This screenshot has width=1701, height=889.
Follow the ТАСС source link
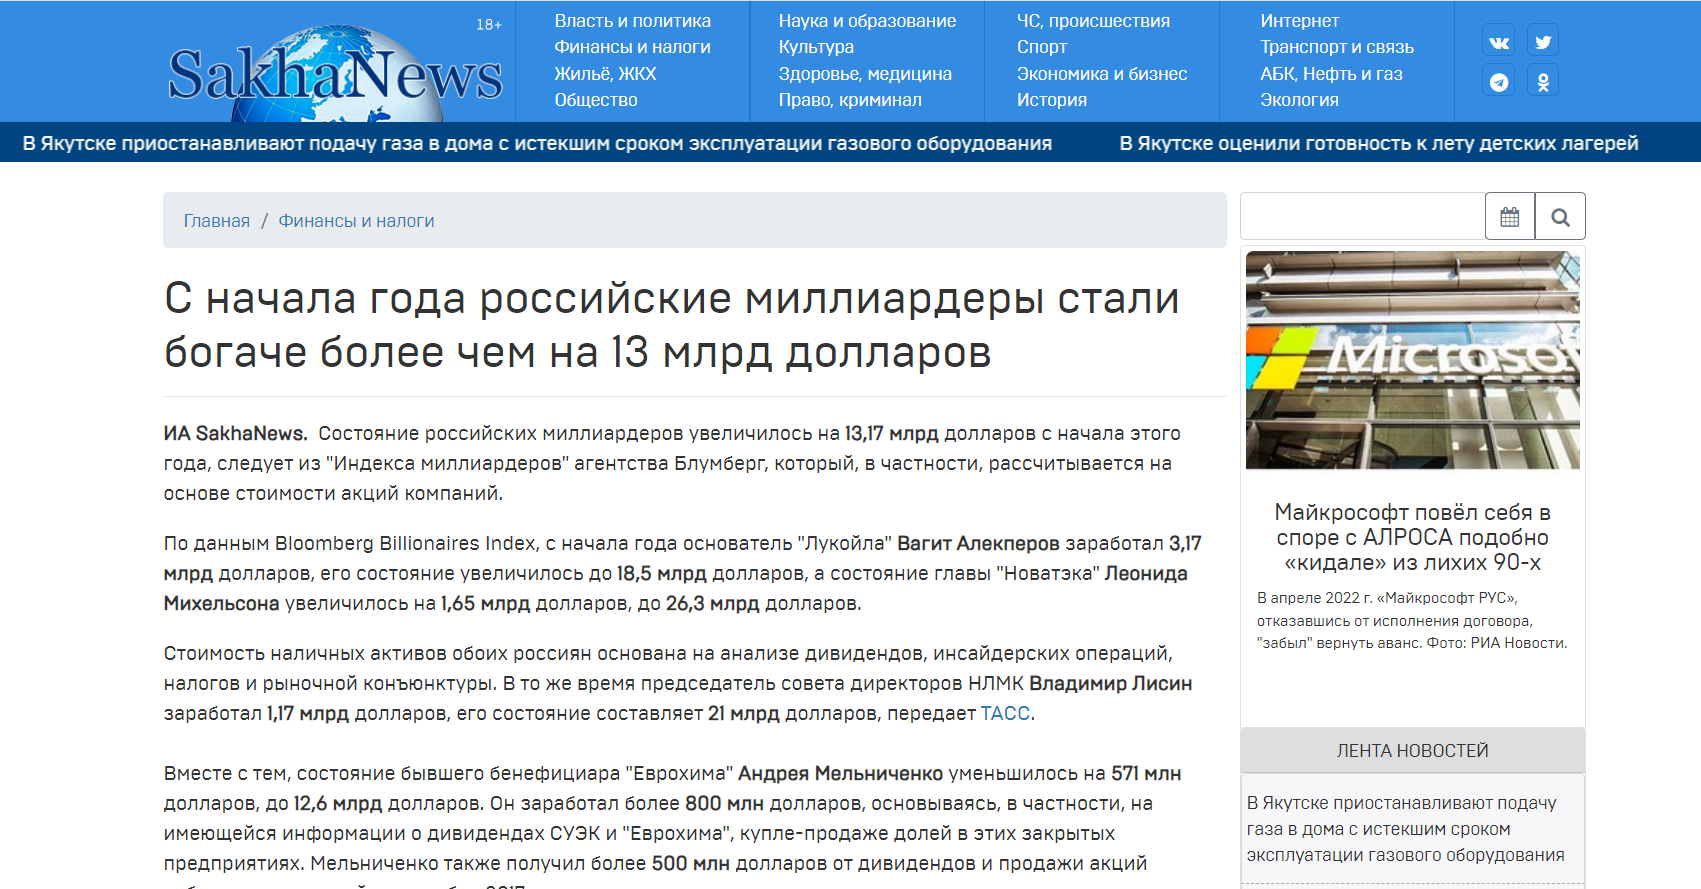1005,713
